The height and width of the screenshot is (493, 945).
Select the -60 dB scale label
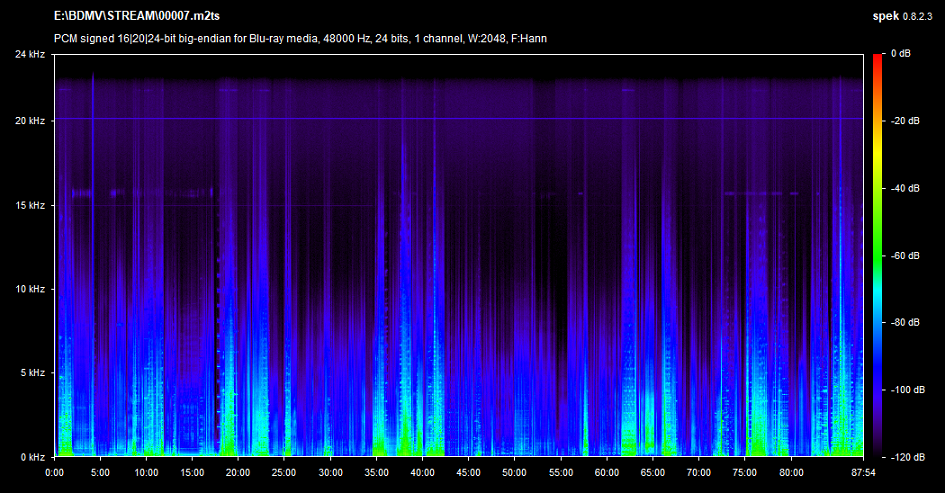tap(905, 256)
